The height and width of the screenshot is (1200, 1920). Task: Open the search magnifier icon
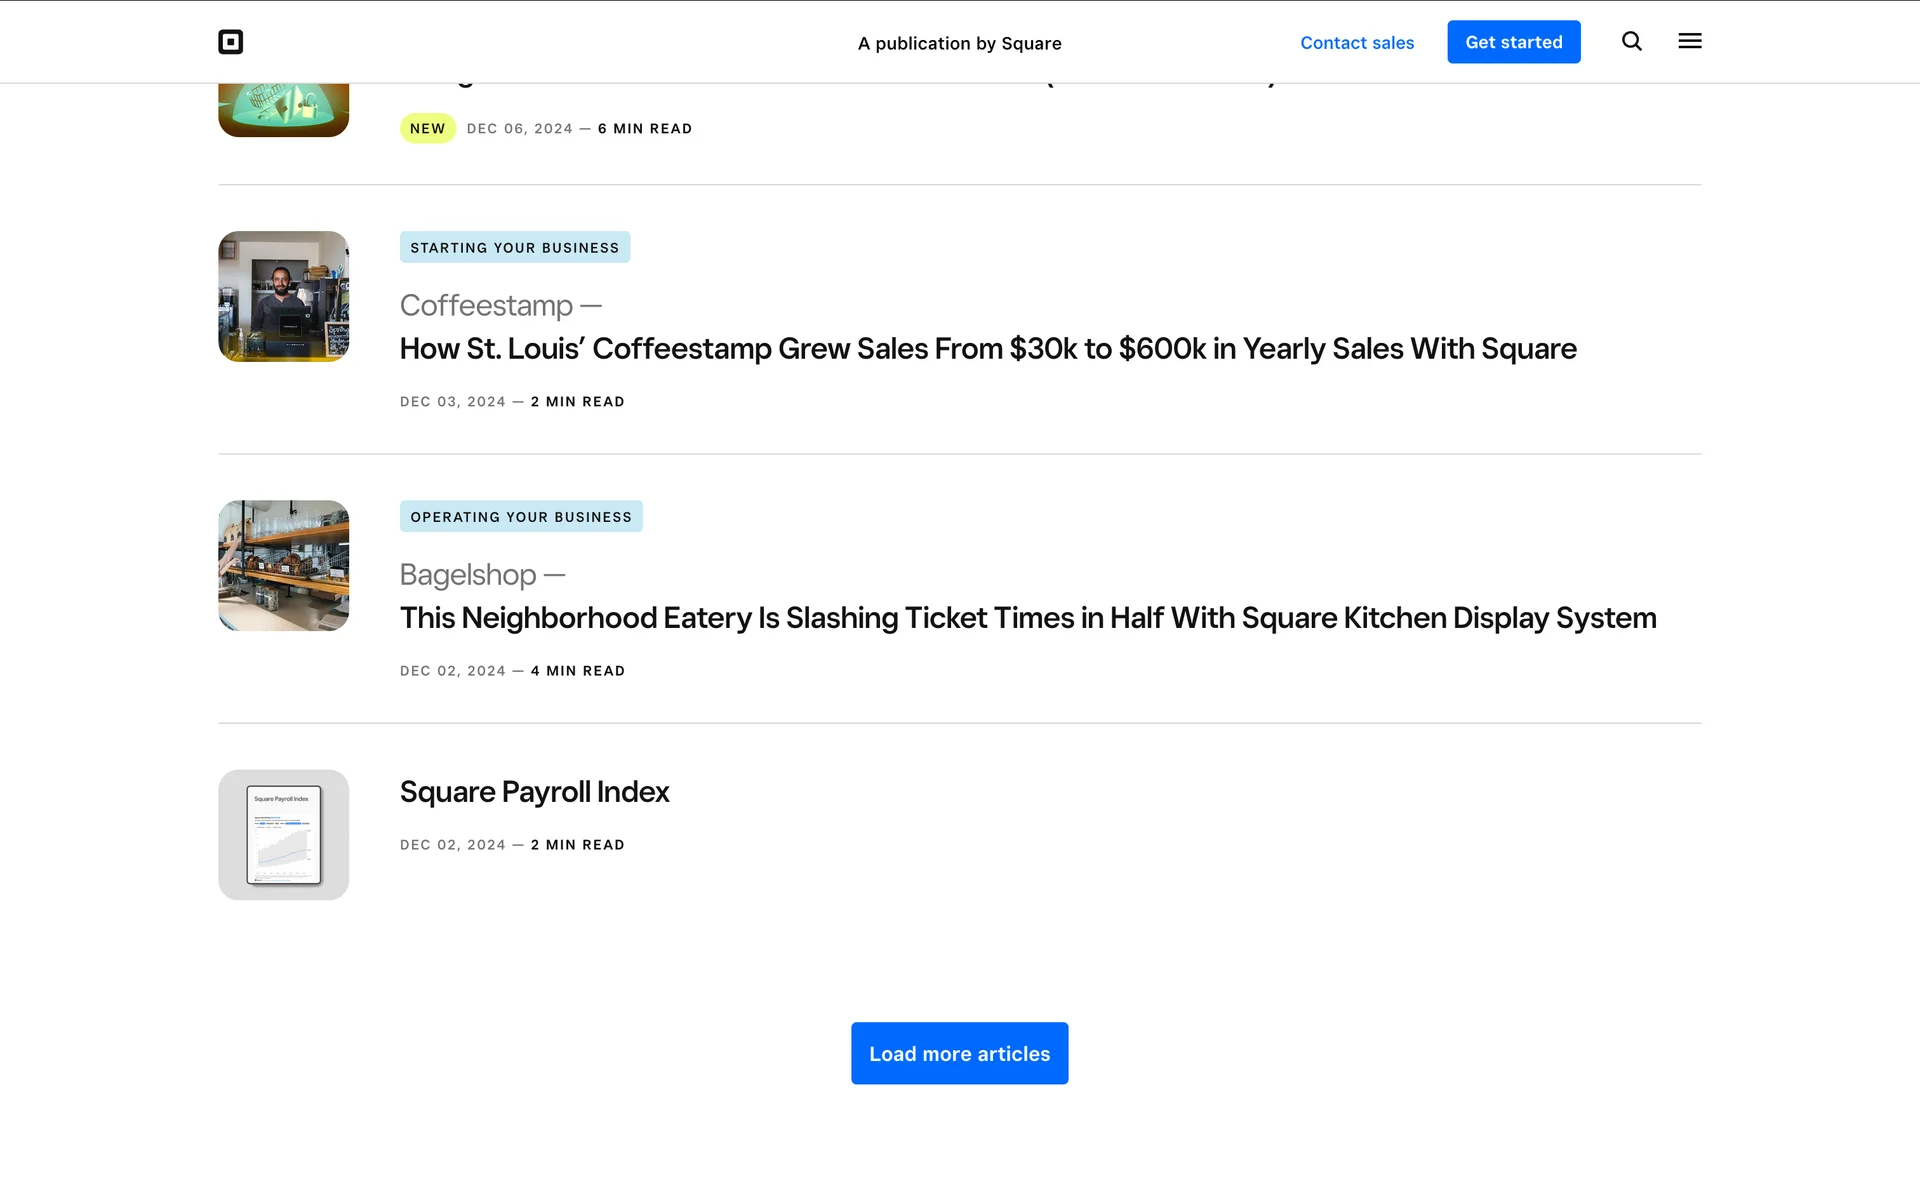point(1631,41)
